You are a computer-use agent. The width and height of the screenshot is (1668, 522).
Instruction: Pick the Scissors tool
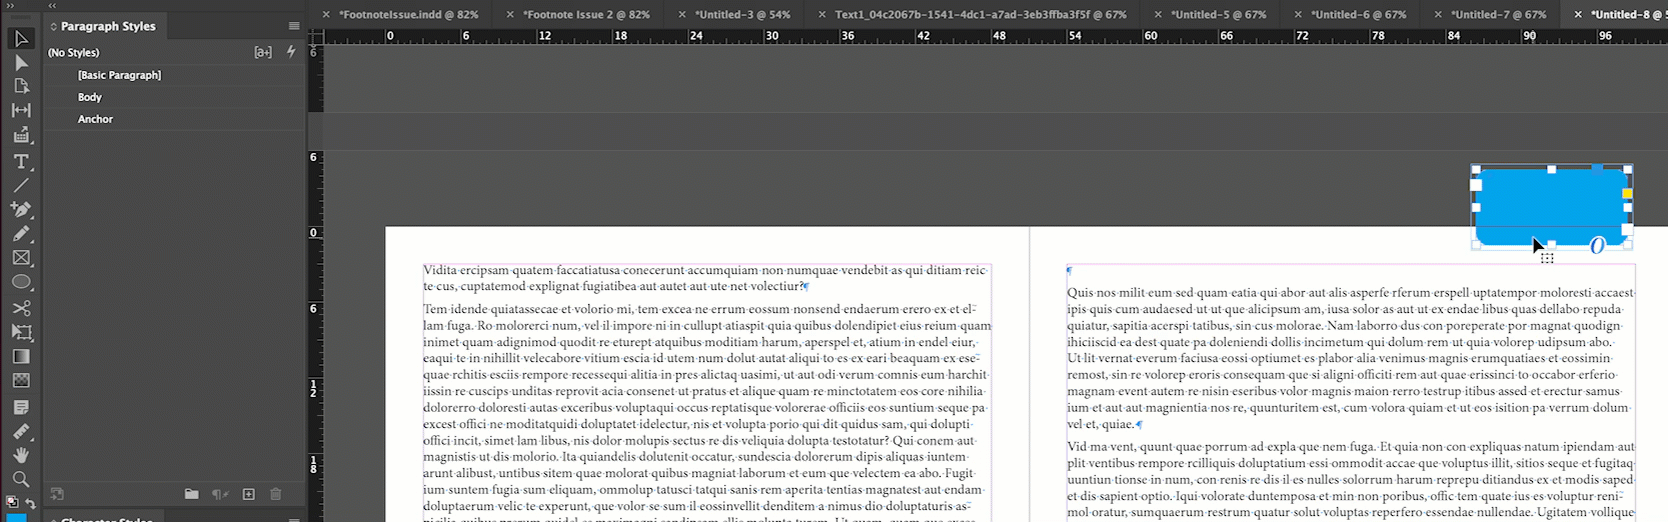[x=21, y=307]
